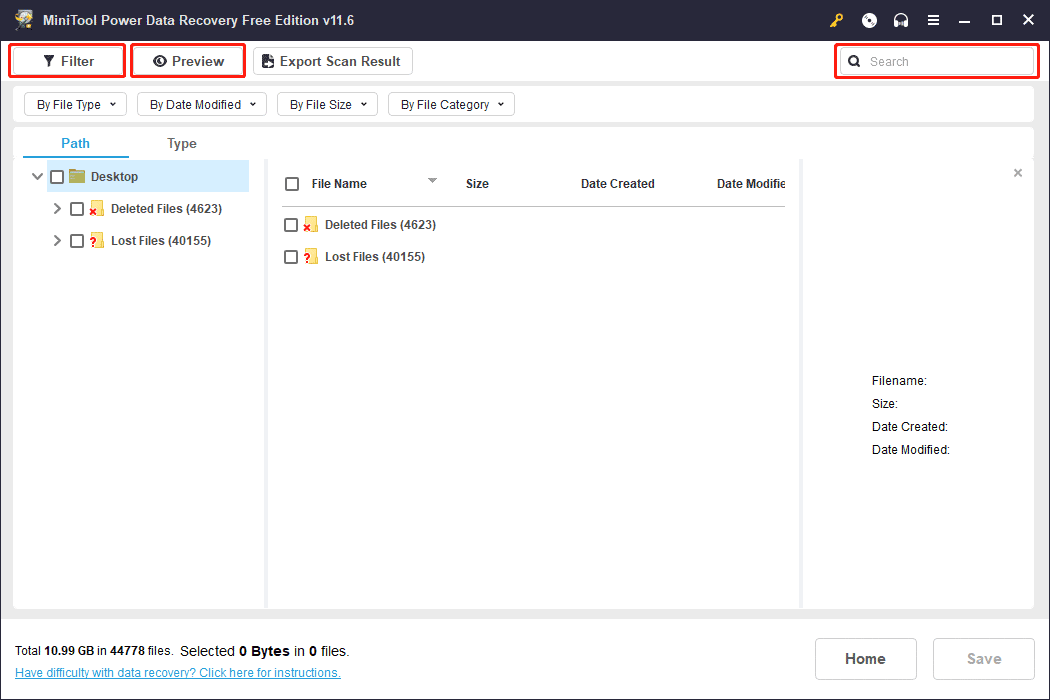1050x700 pixels.
Task: Click Export Scan Result button
Action: click(333, 61)
